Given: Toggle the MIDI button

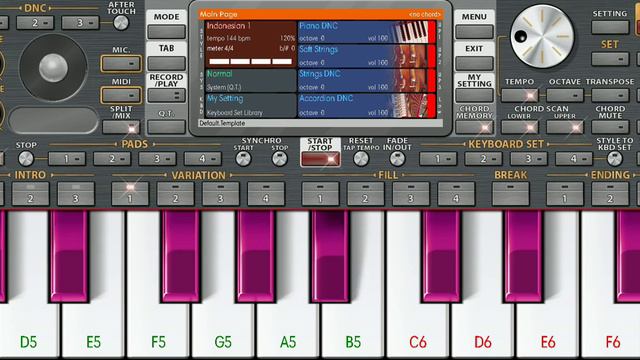Looking at the screenshot, I should (x=121, y=95).
